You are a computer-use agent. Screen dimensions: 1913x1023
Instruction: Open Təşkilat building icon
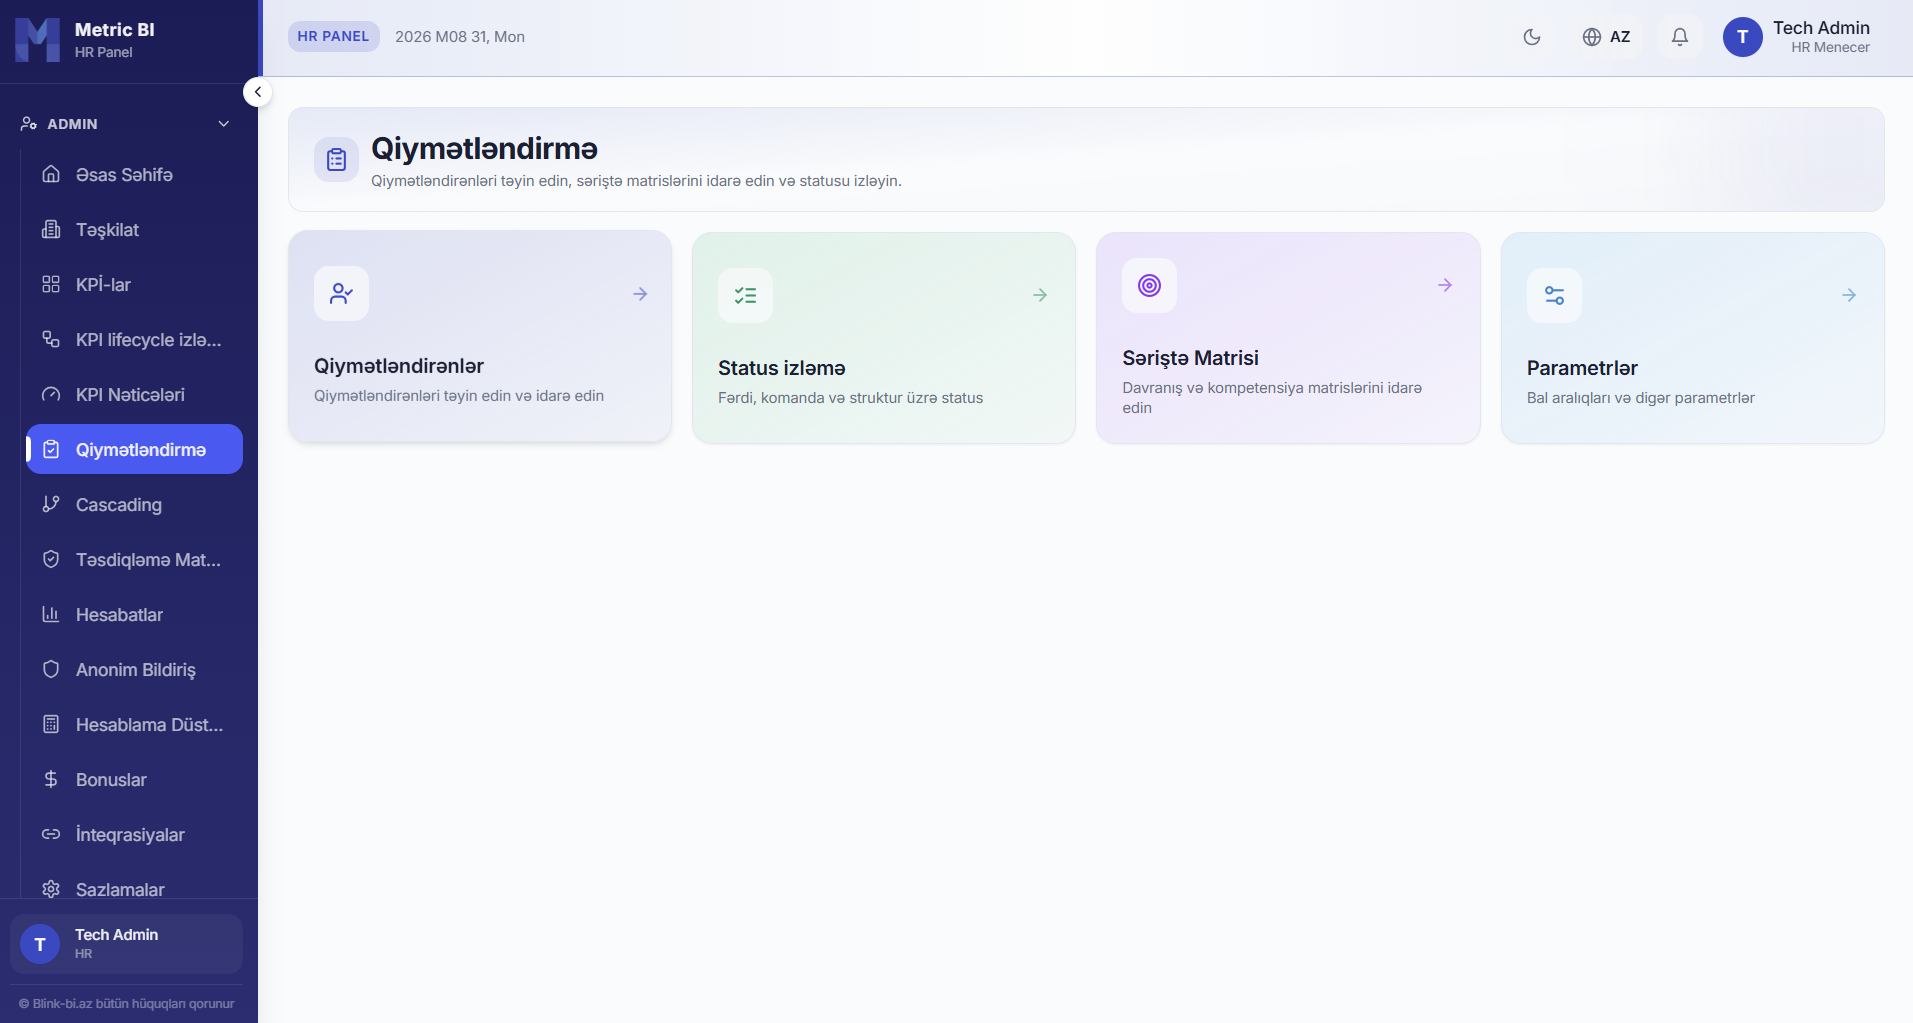(x=51, y=229)
